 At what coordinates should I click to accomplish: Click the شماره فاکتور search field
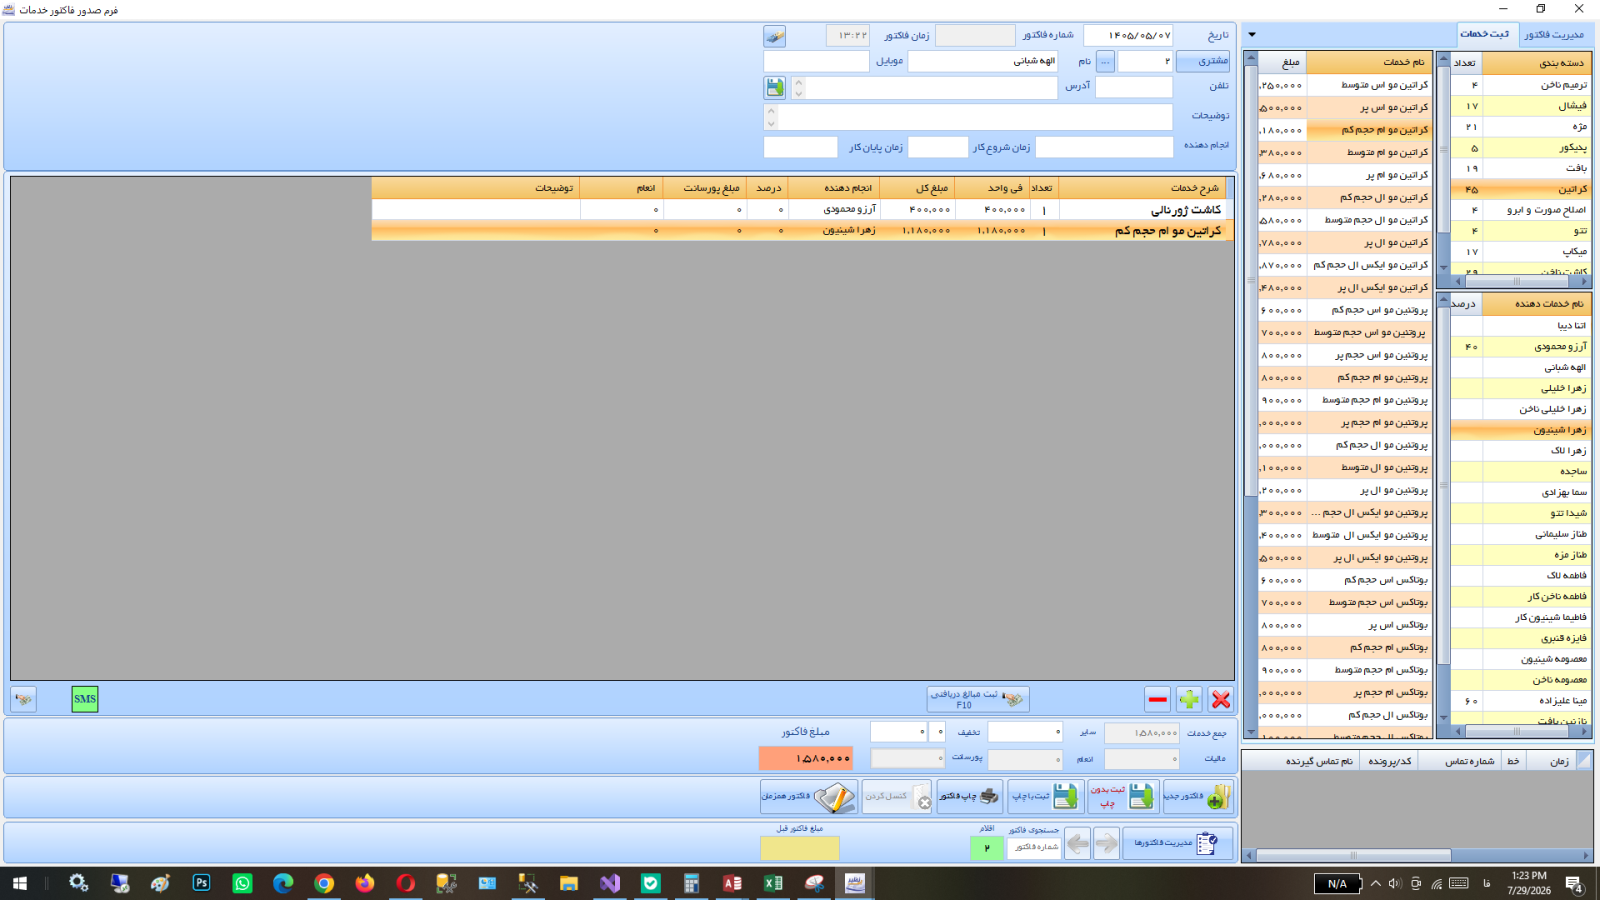click(1035, 847)
